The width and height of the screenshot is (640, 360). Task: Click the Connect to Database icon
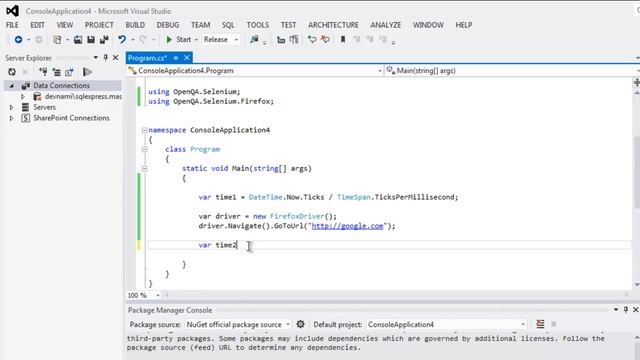click(x=43, y=72)
